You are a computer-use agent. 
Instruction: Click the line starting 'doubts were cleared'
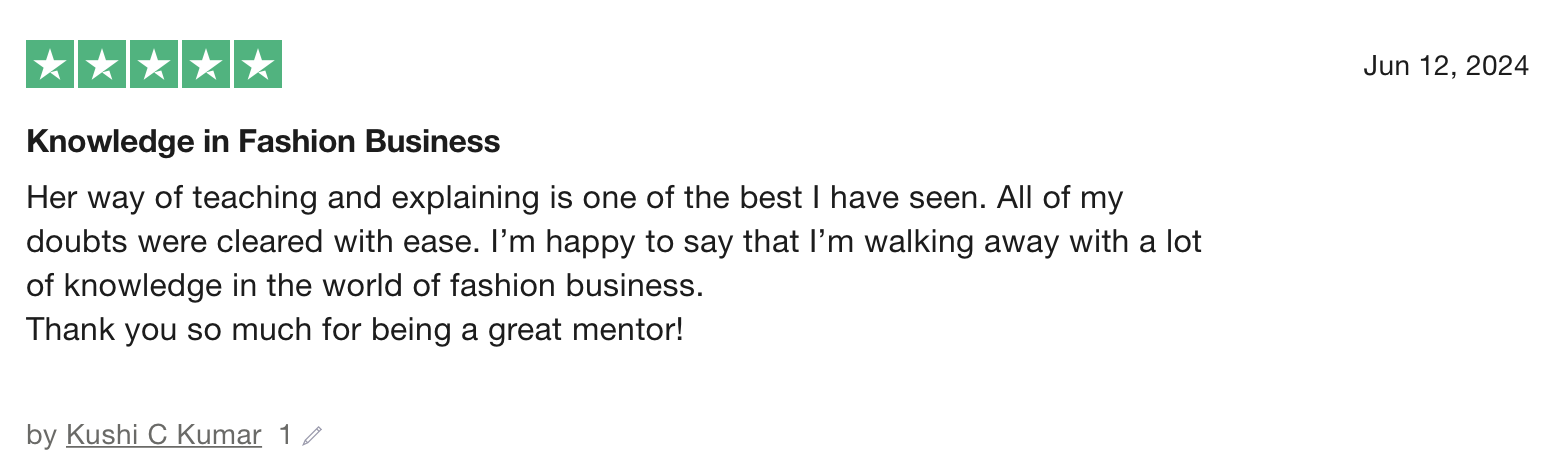tap(614, 242)
